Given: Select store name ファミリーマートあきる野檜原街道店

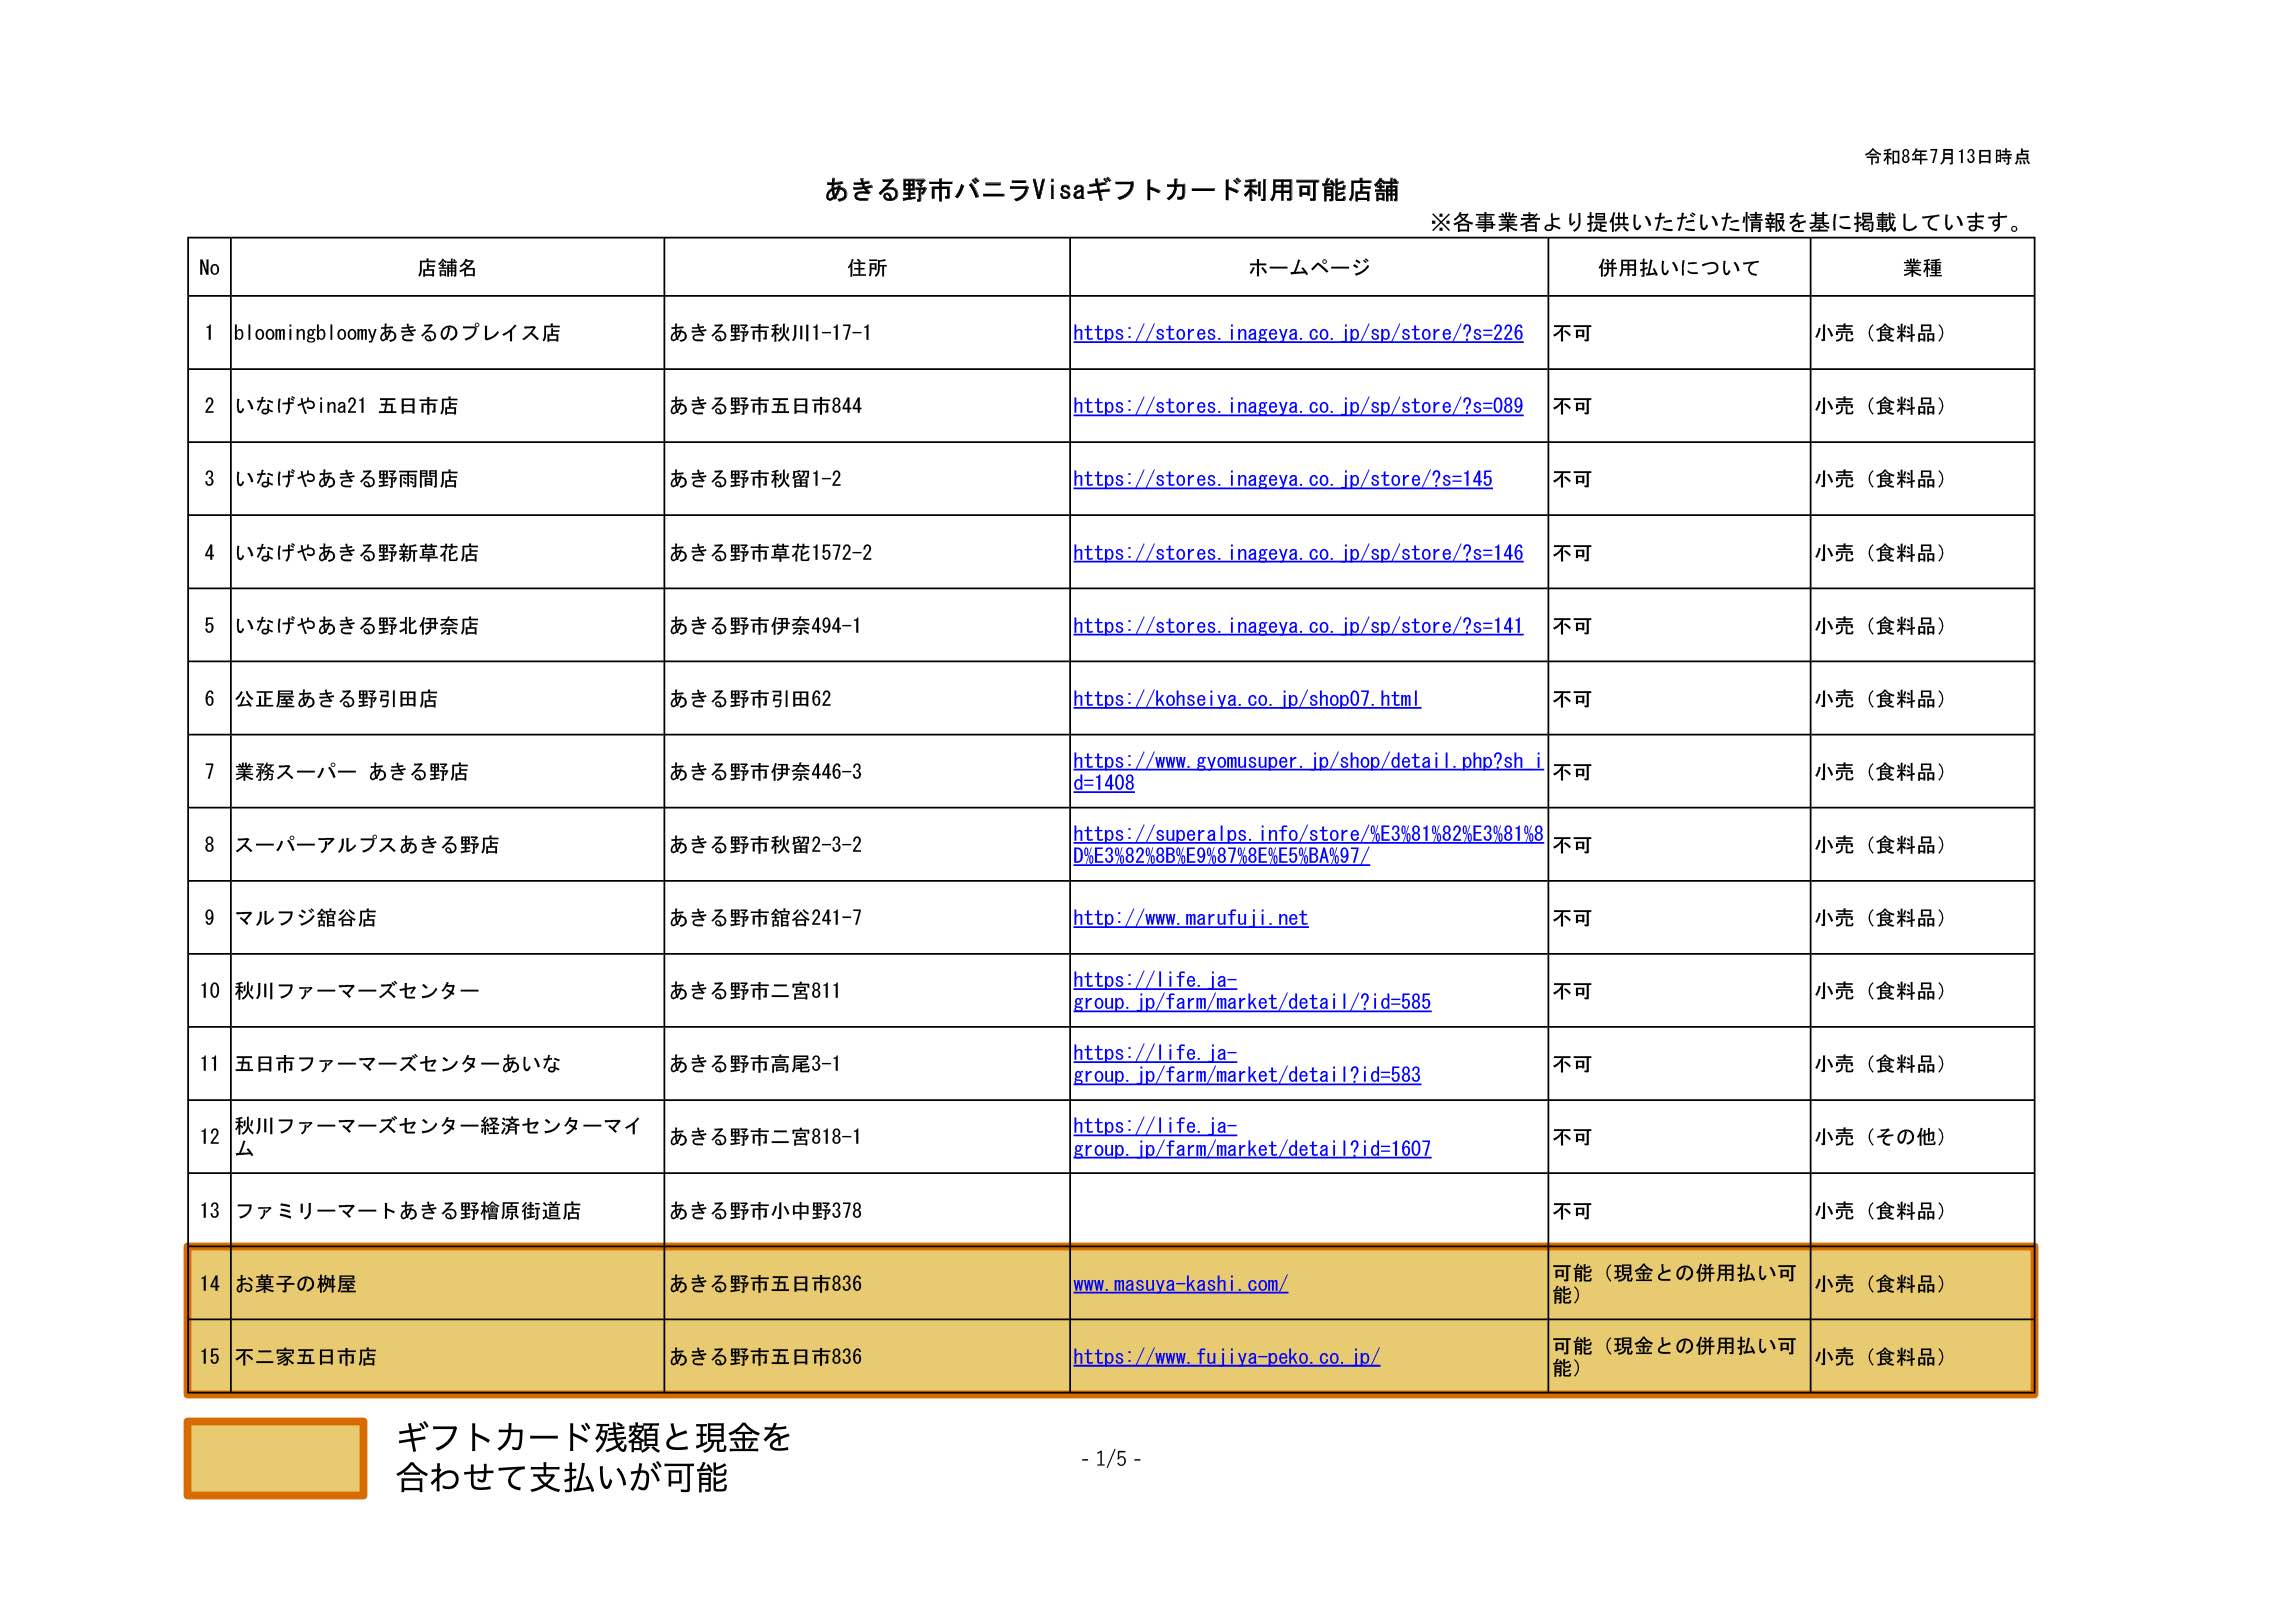Looking at the screenshot, I should (x=407, y=1211).
